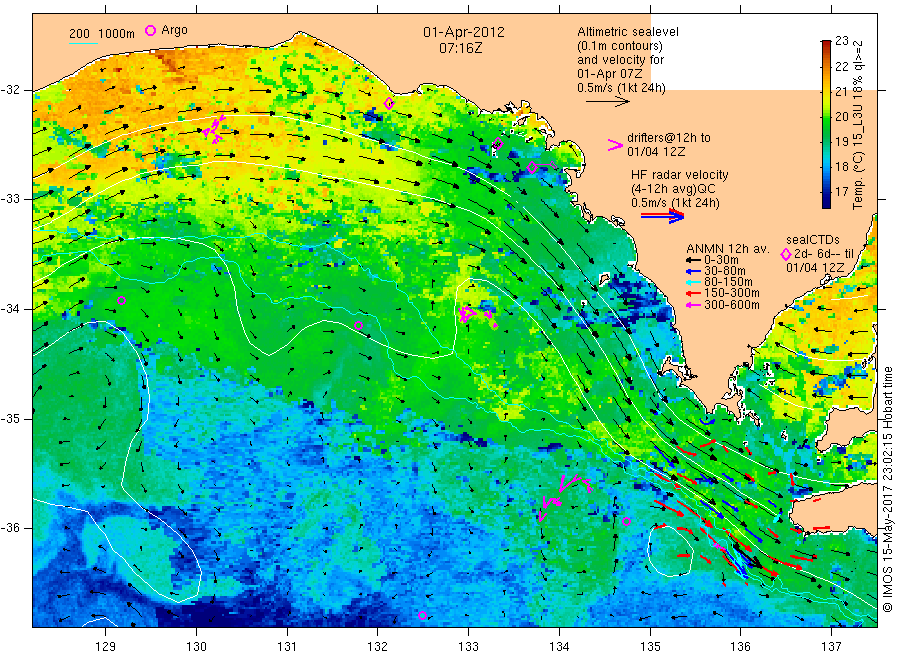
Task: Click the '0.5m/s (1kt 24h)' text under HF radar
Action: (x=675, y=203)
